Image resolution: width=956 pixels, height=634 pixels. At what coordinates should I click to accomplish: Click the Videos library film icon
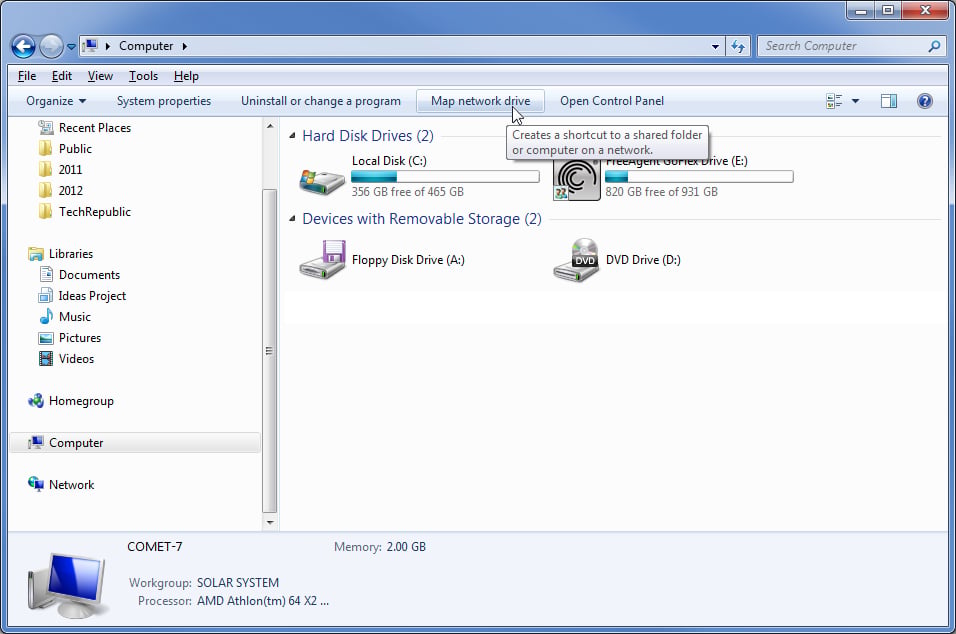46,358
